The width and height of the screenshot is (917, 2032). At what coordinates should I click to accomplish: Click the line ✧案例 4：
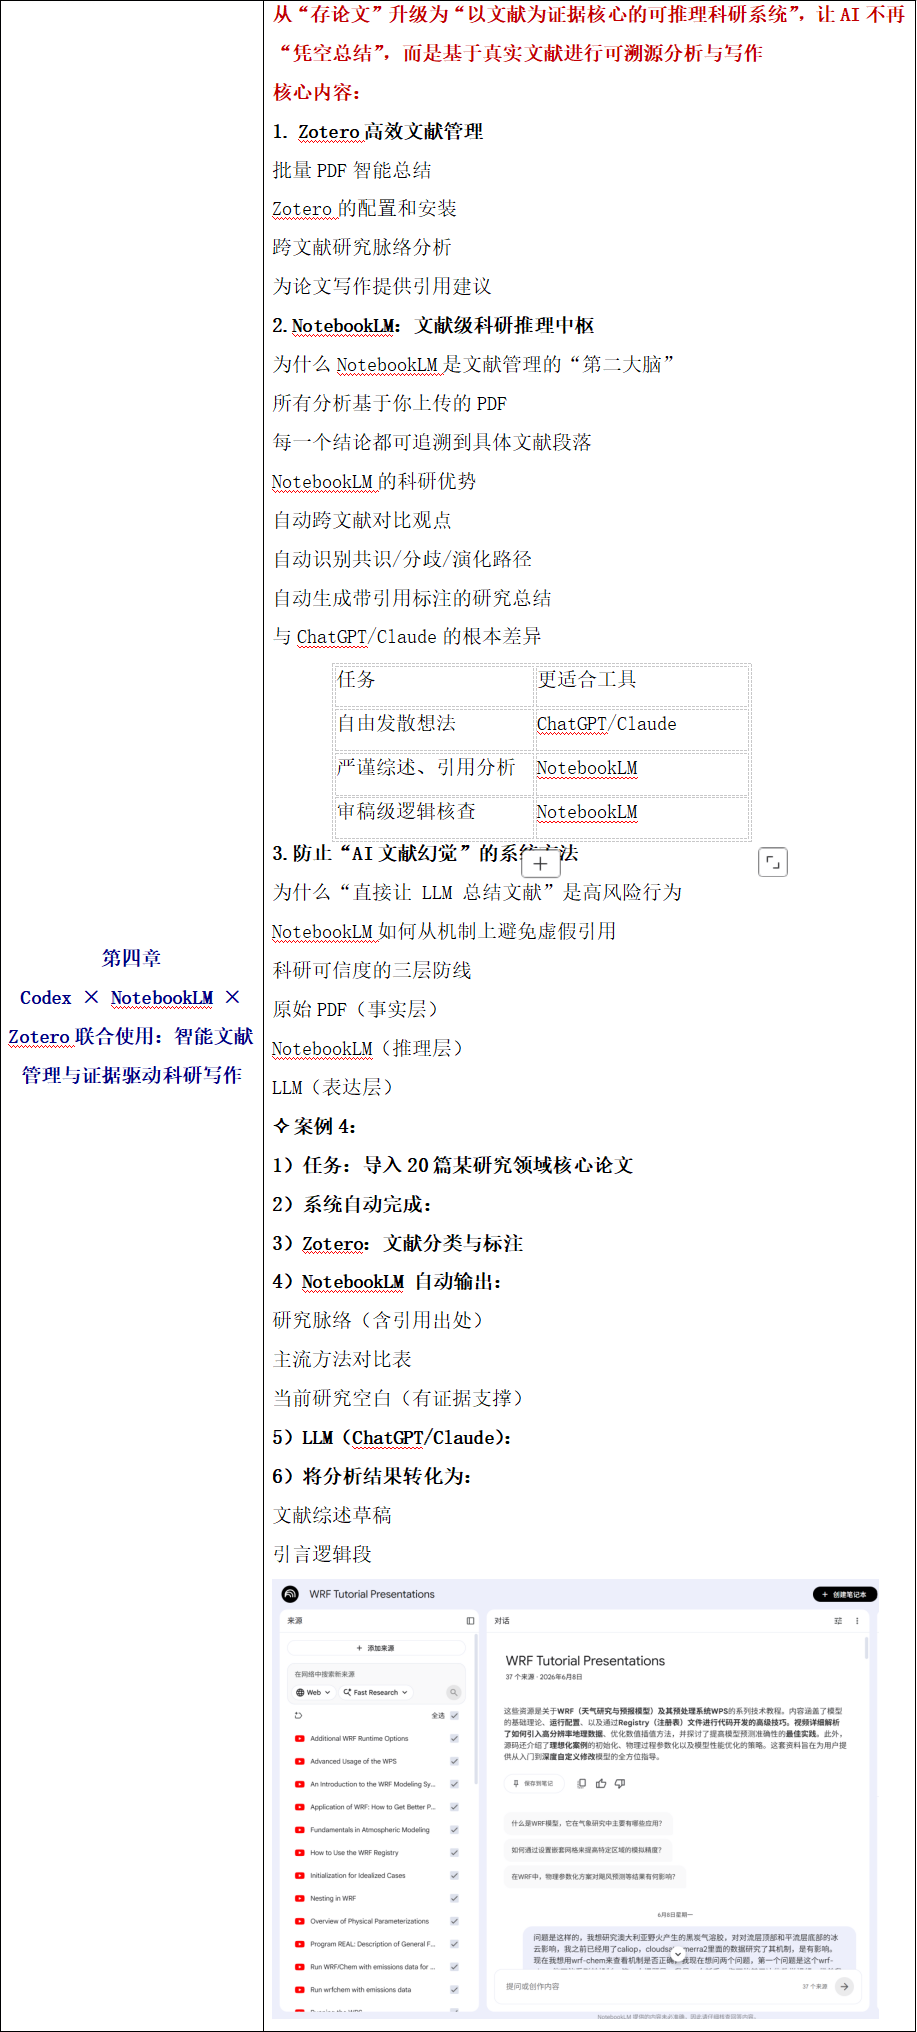pos(314,1126)
